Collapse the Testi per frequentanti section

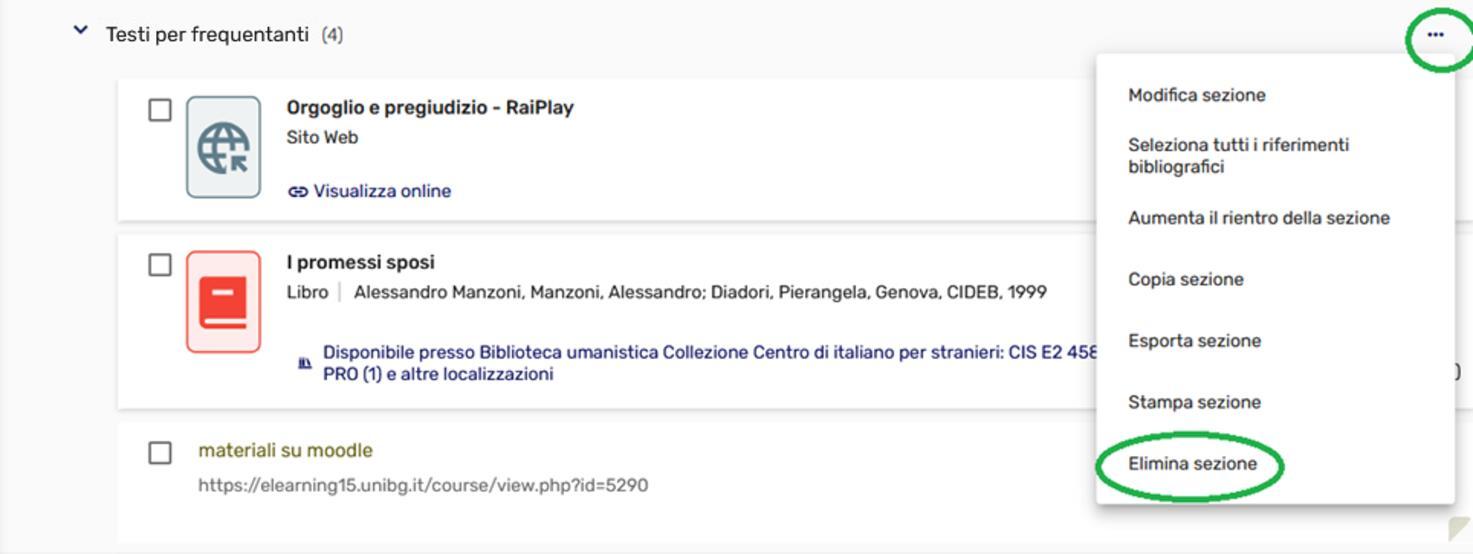pos(81,31)
